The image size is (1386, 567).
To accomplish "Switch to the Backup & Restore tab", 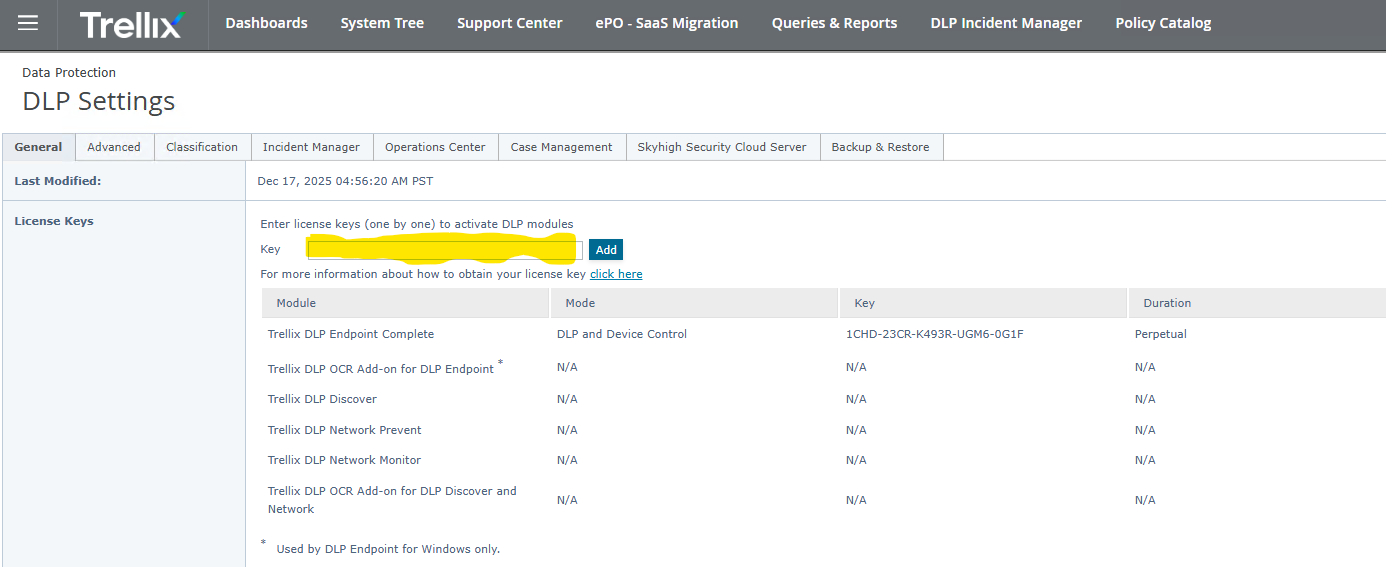I will pyautogui.click(x=880, y=147).
